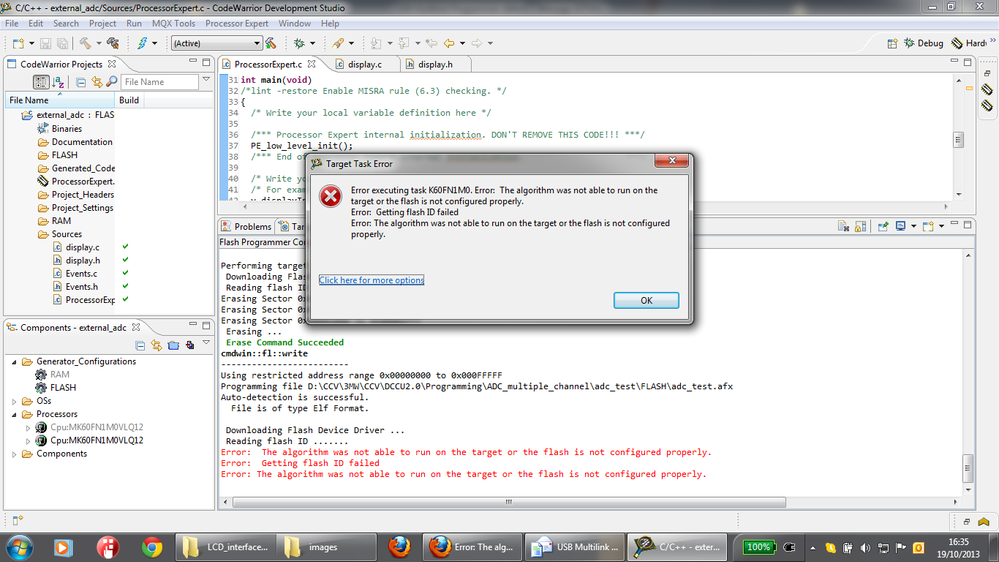Image resolution: width=999 pixels, height=562 pixels.
Task: Click the open new console icon
Action: tap(928, 226)
